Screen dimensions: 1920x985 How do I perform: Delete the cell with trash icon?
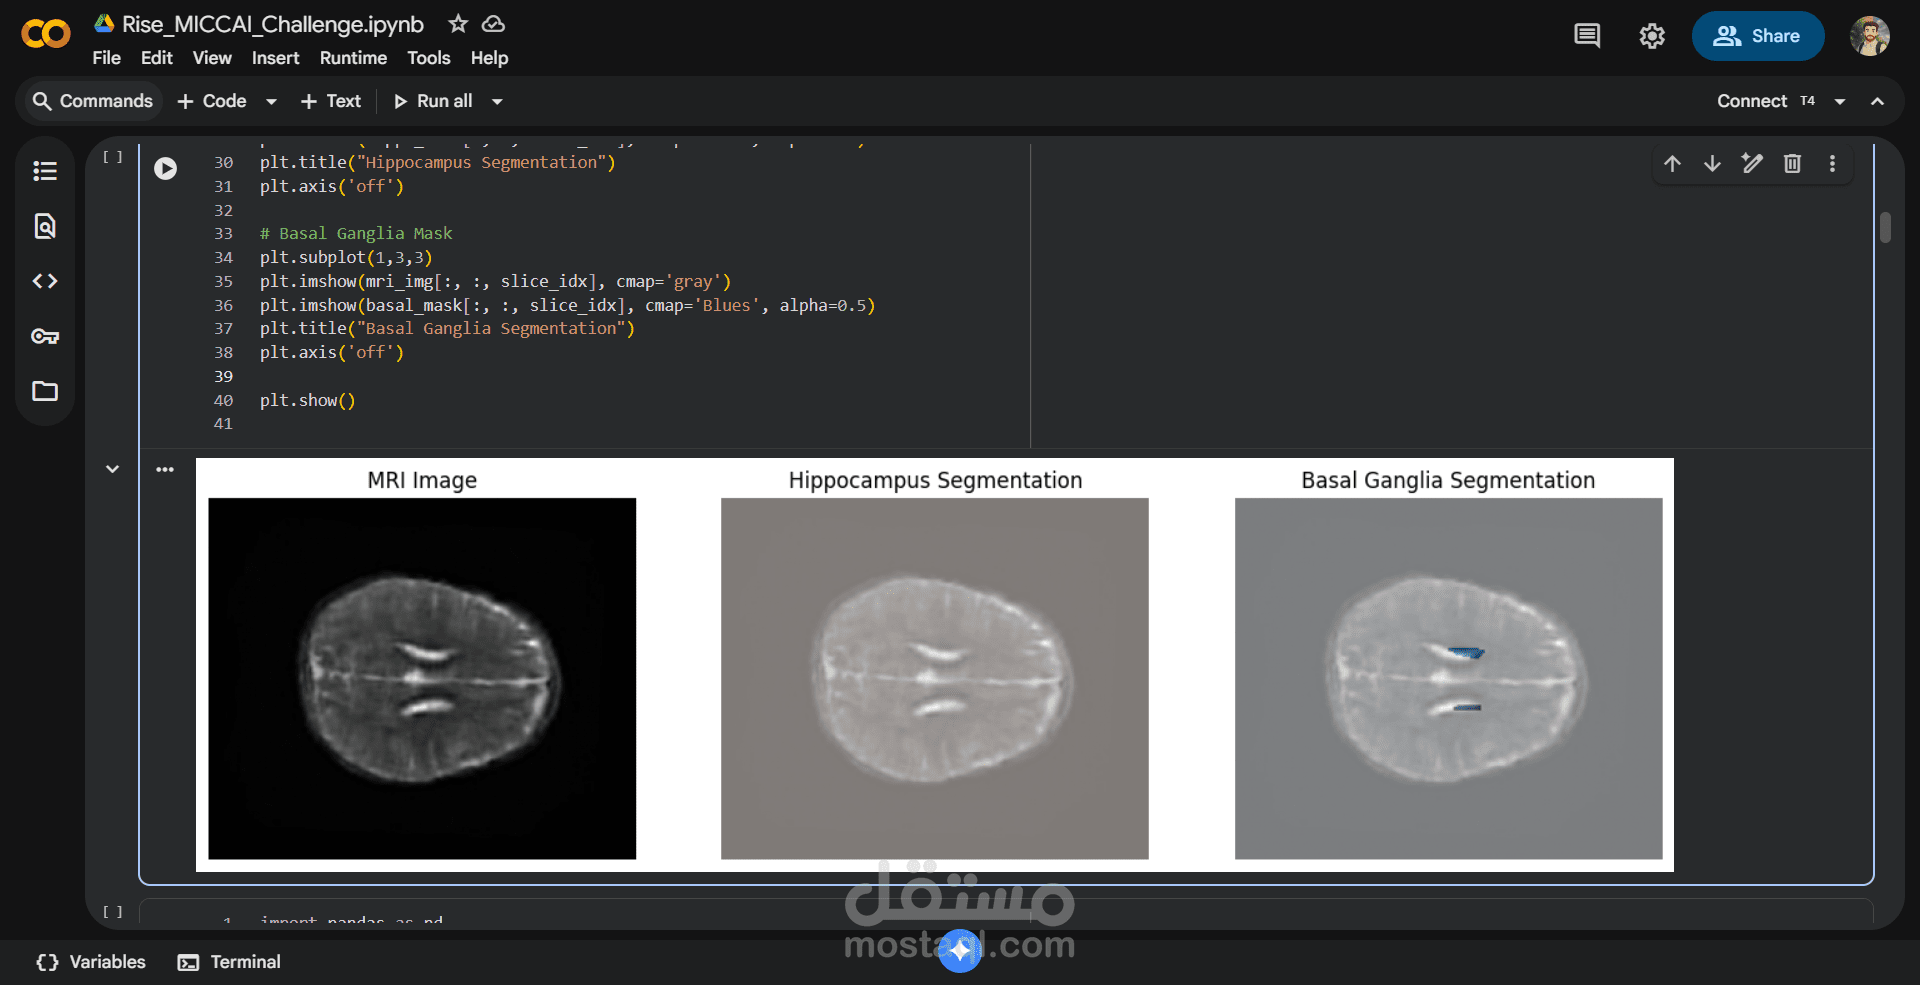(x=1792, y=163)
